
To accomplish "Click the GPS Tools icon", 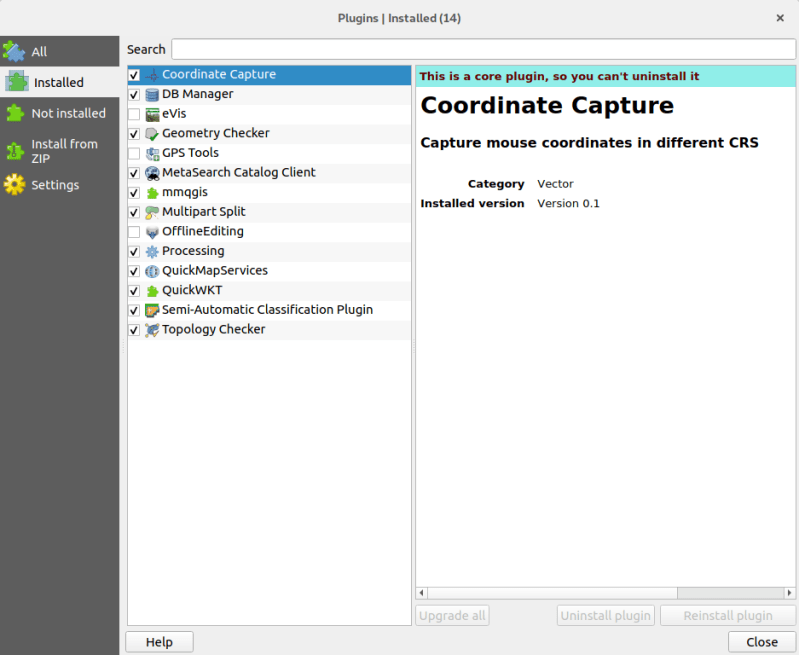I will (x=152, y=153).
